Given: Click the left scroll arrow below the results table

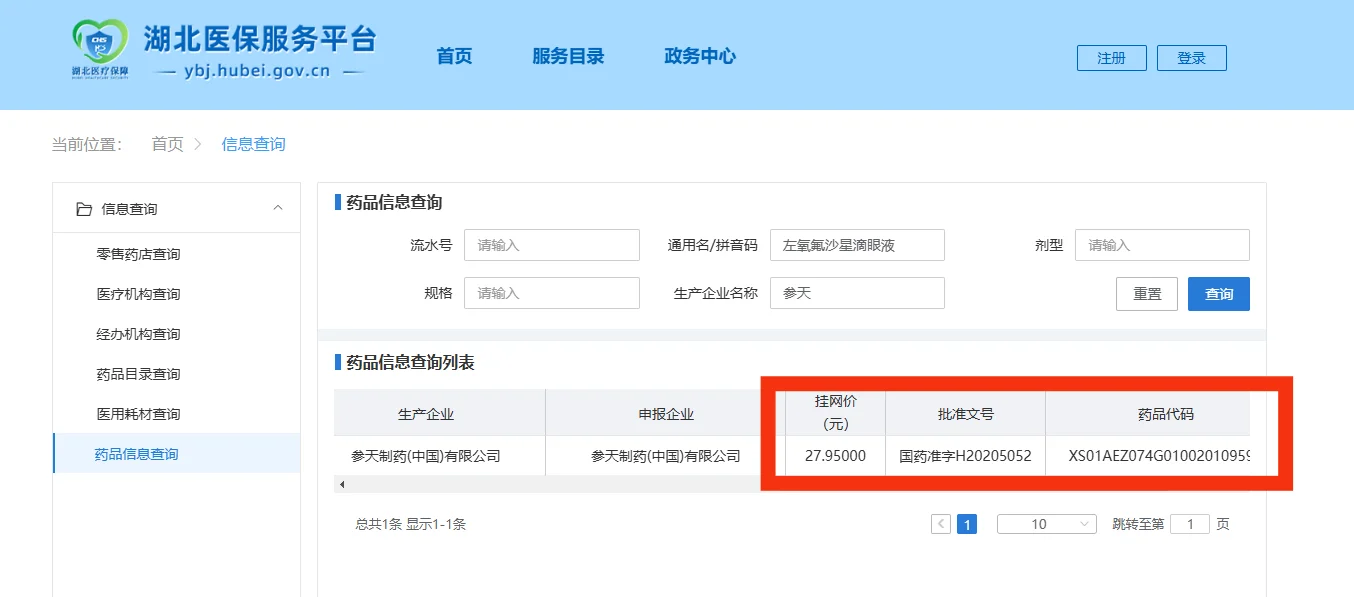Looking at the screenshot, I should [x=341, y=483].
